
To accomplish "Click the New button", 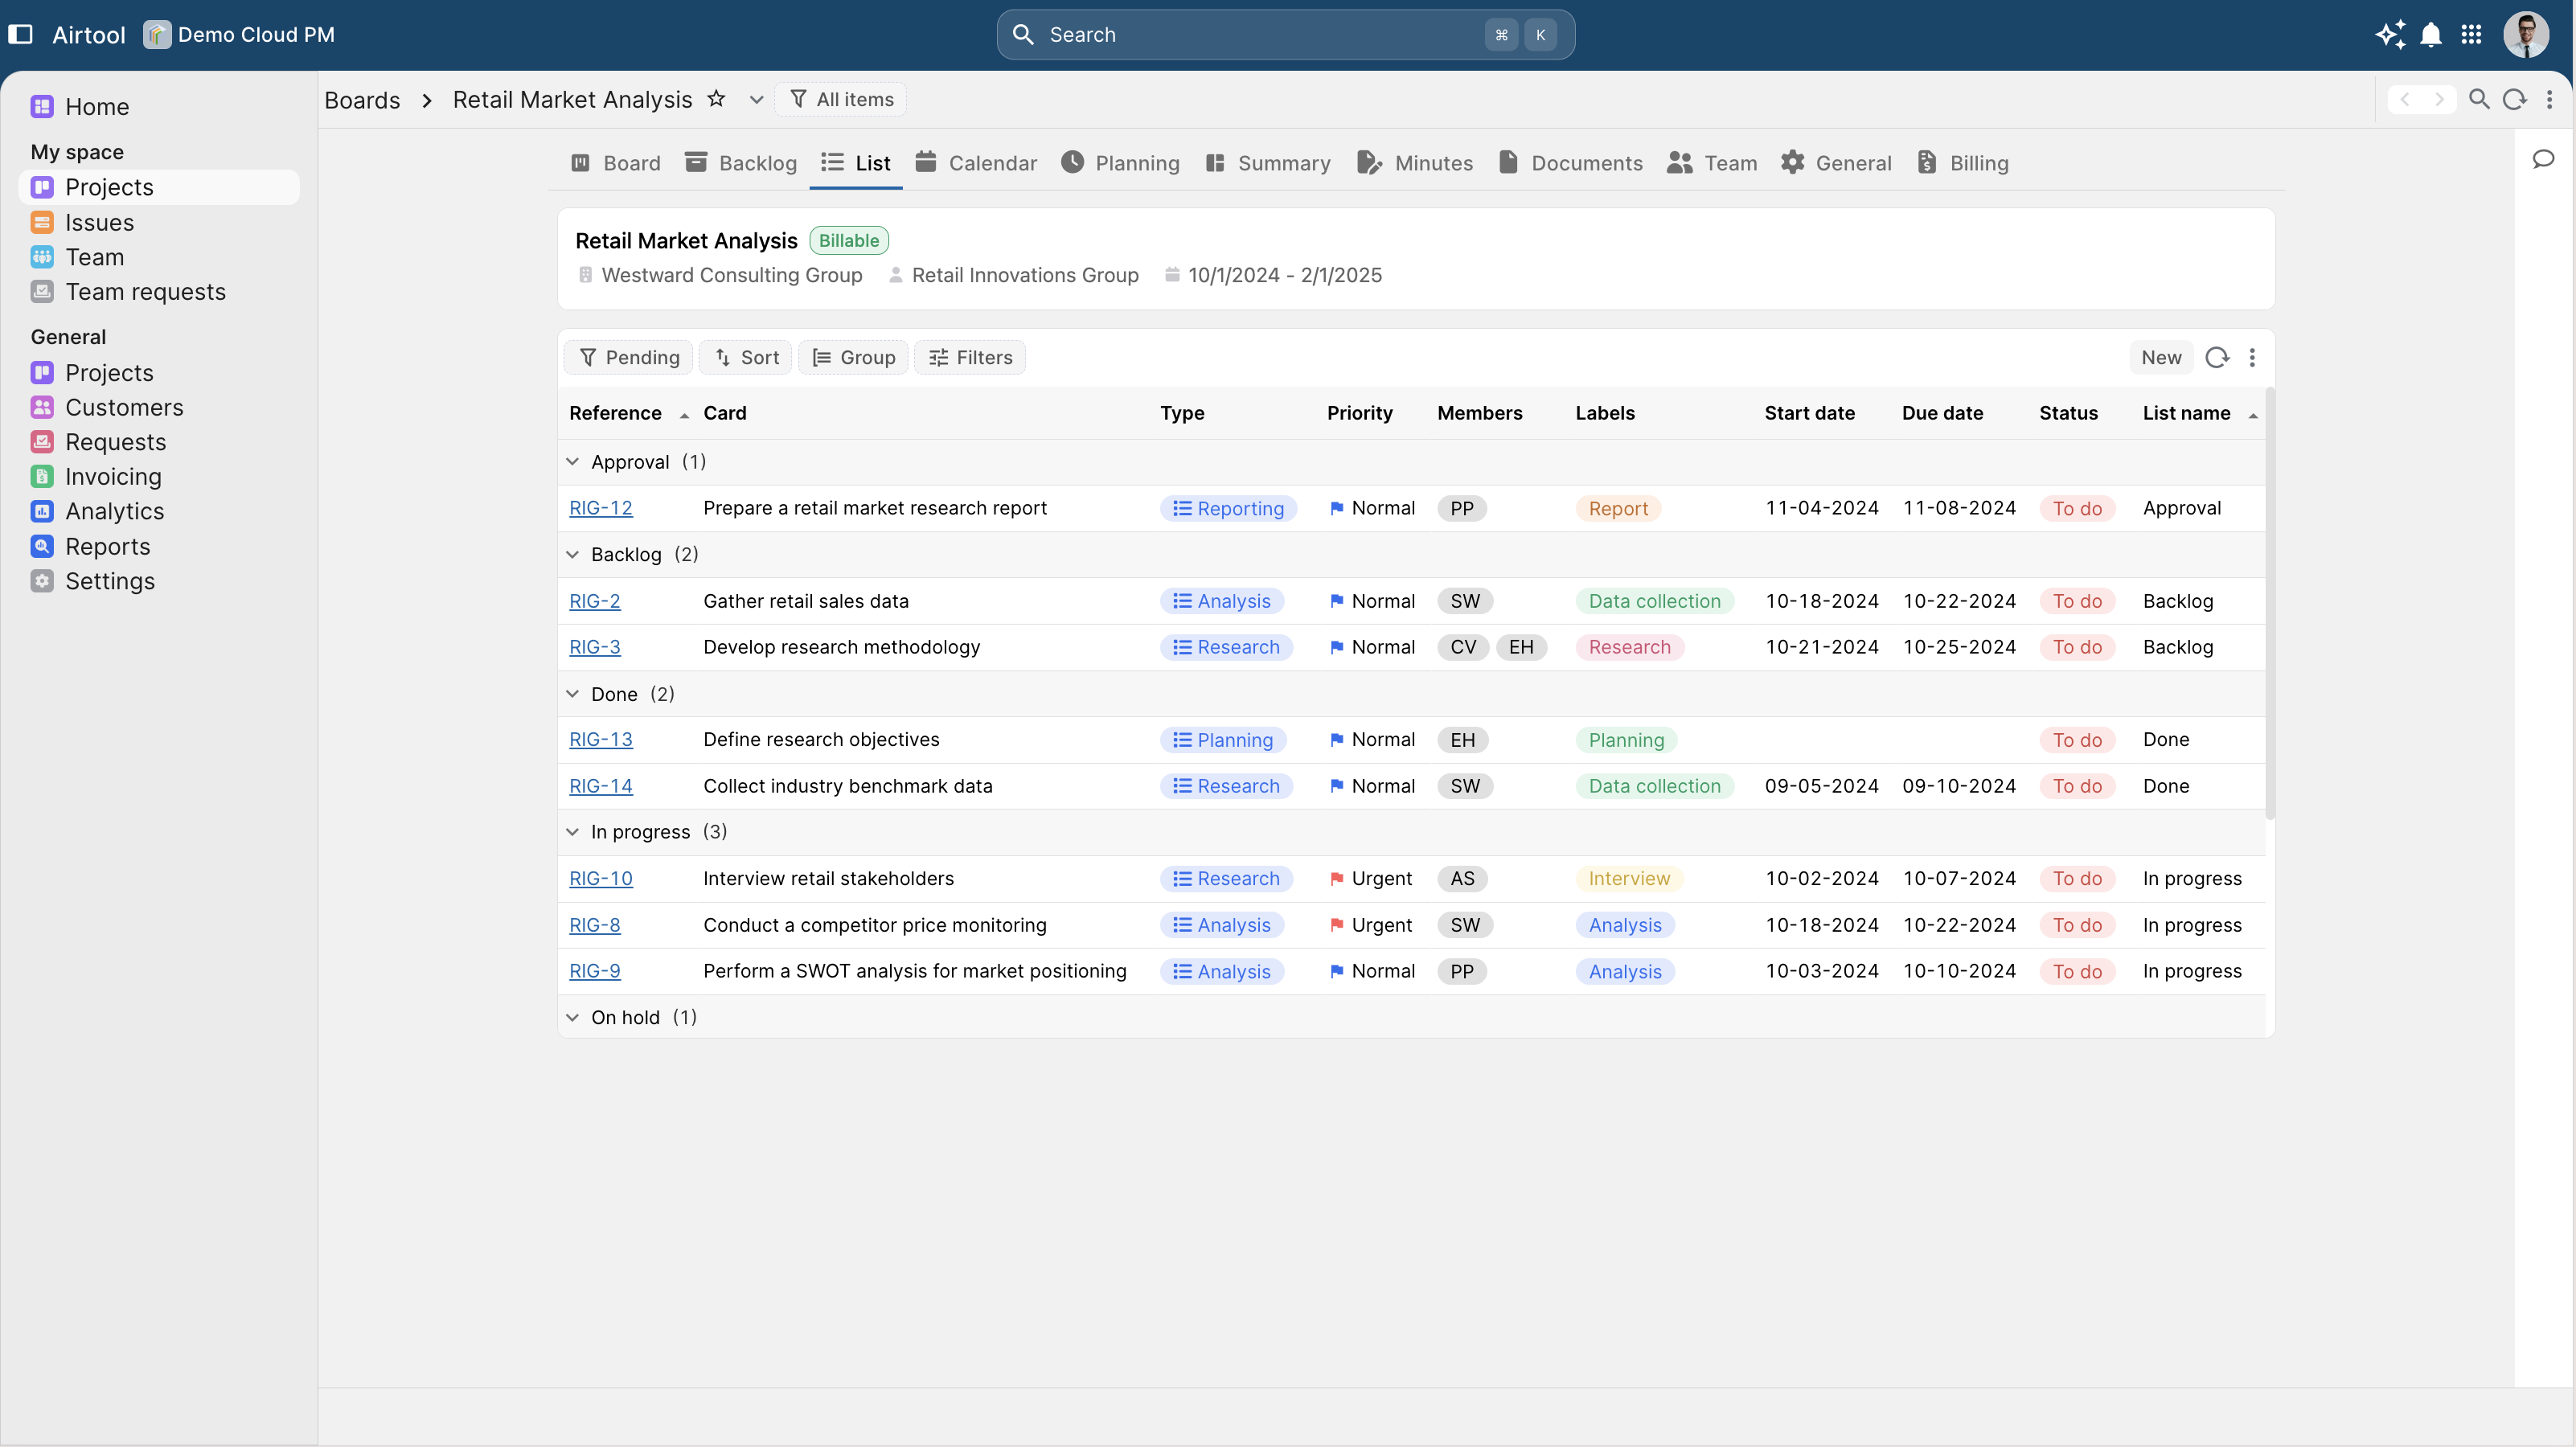I will click(x=2161, y=357).
